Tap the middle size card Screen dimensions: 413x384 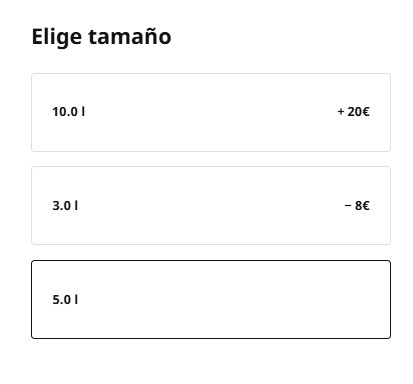click(211, 206)
